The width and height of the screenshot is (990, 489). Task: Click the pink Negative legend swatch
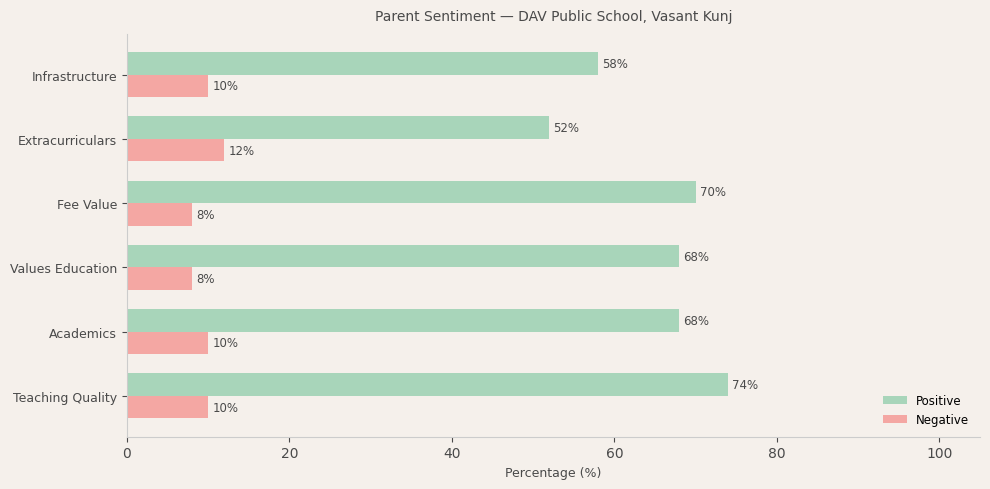click(x=894, y=420)
